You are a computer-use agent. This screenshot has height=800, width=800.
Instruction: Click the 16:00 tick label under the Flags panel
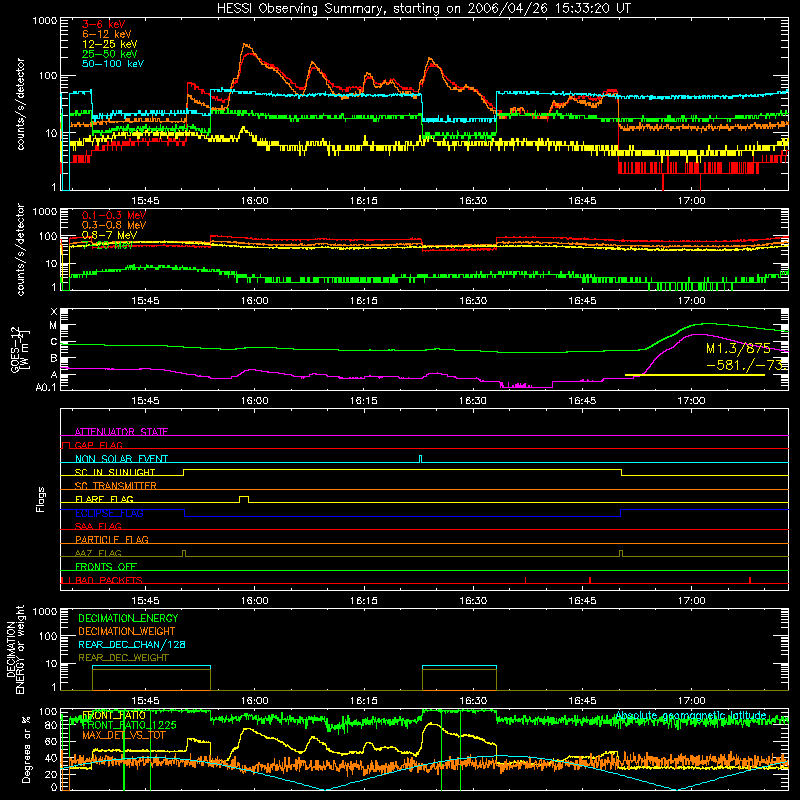[x=254, y=600]
